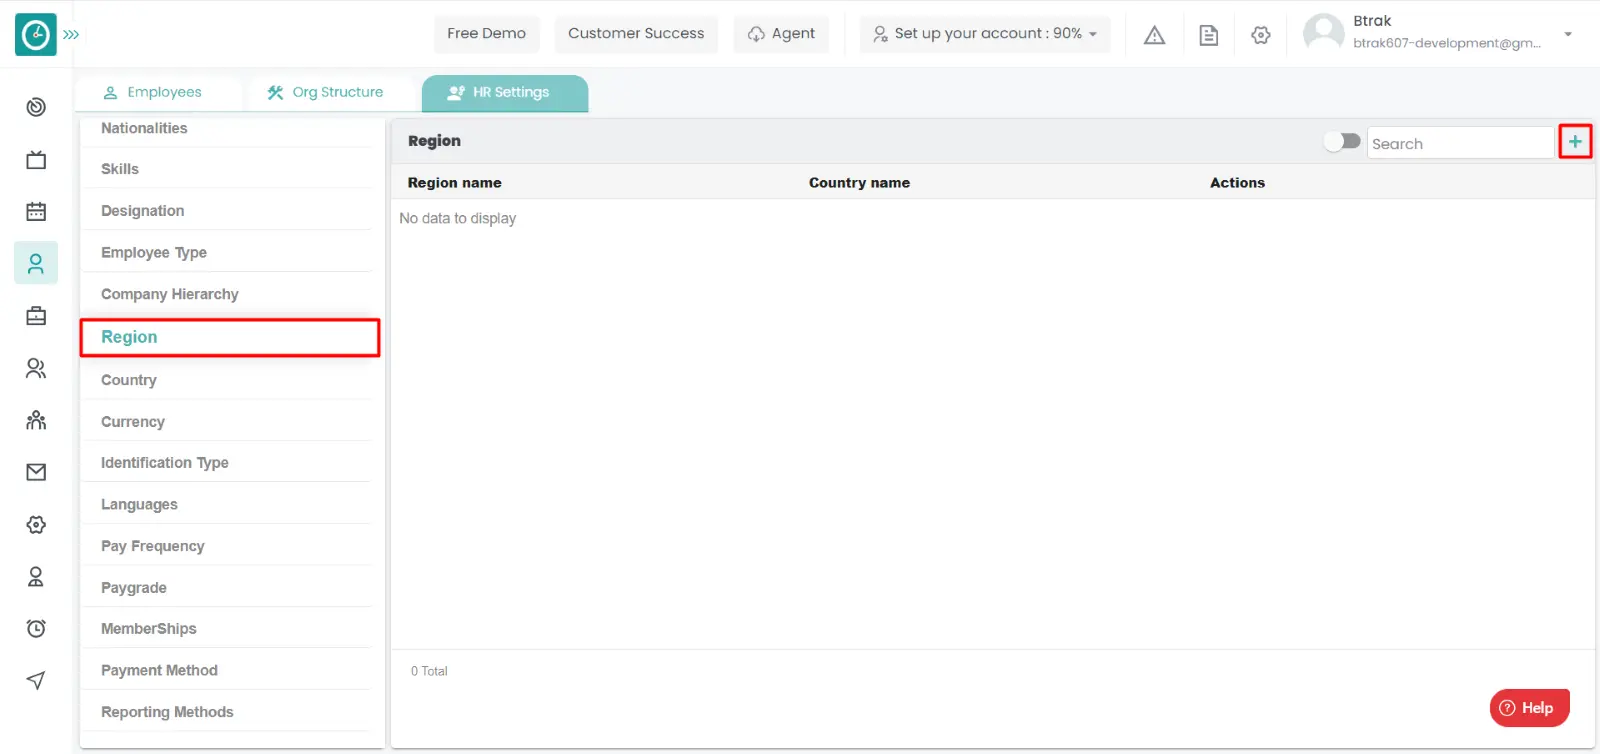Image resolution: width=1600 pixels, height=754 pixels.
Task: Click the Region name column header
Action: 454,183
